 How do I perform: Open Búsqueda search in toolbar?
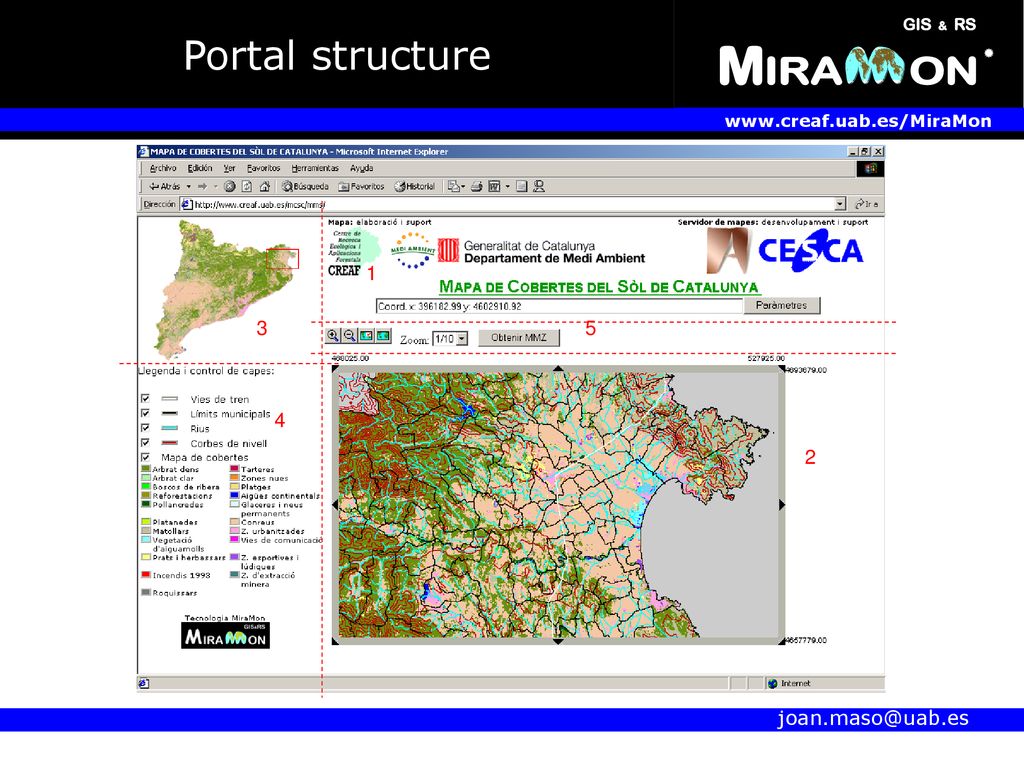coord(305,186)
